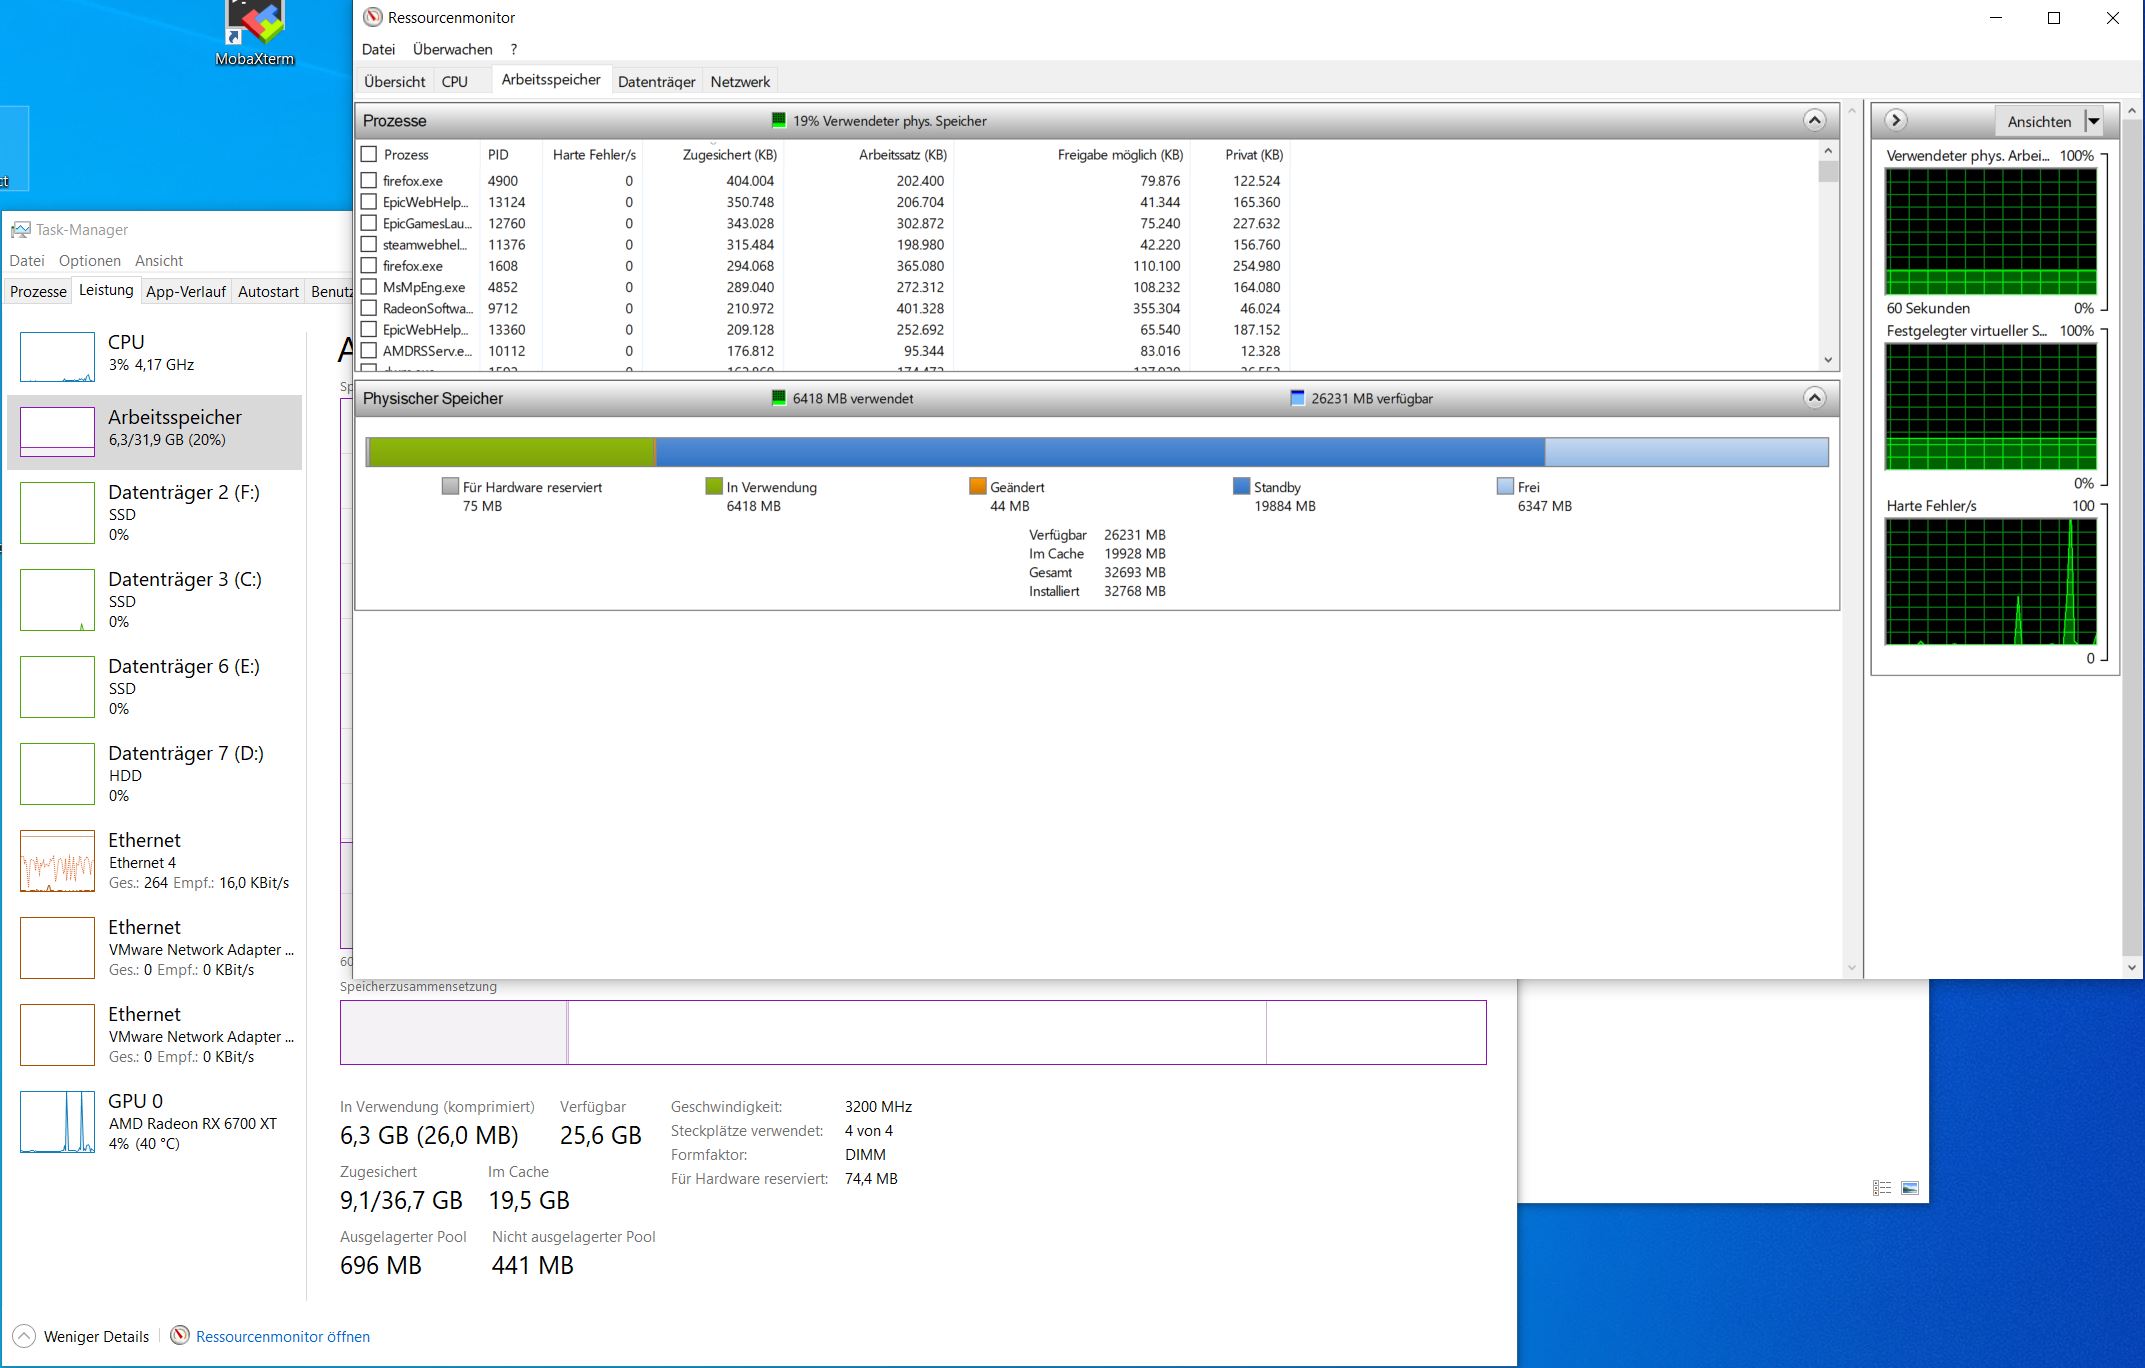Click the small summary view icon
This screenshot has height=1368, width=2145.
click(x=1882, y=1188)
